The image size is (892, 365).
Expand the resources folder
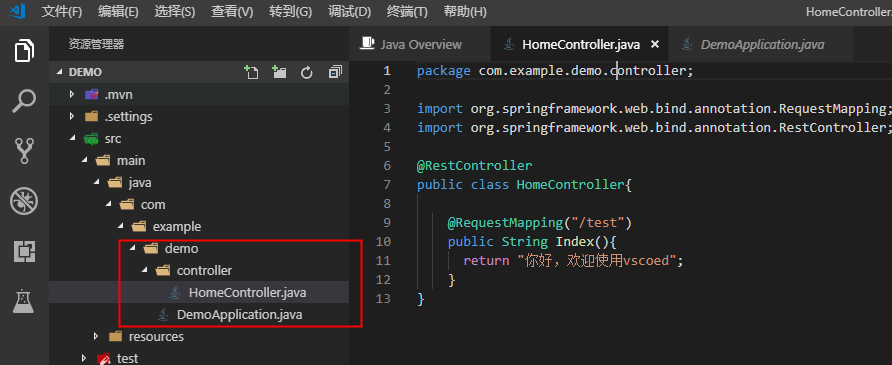click(96, 337)
